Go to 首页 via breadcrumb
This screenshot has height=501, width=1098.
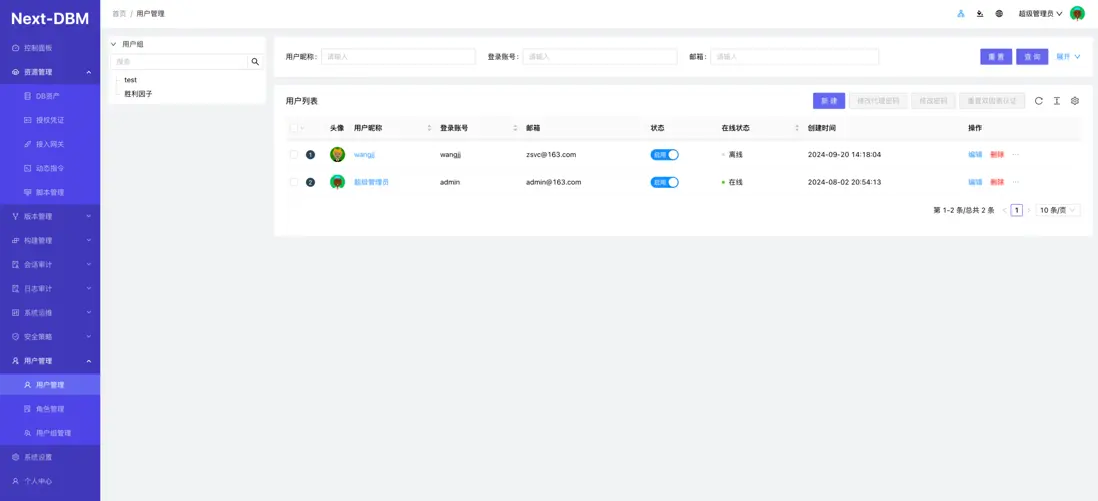[x=119, y=13]
